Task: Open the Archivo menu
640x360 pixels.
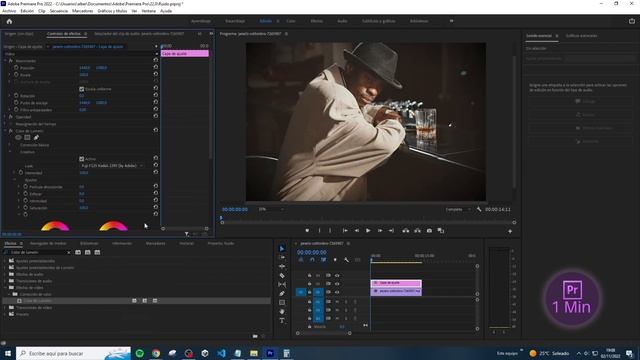Action: pyautogui.click(x=9, y=11)
